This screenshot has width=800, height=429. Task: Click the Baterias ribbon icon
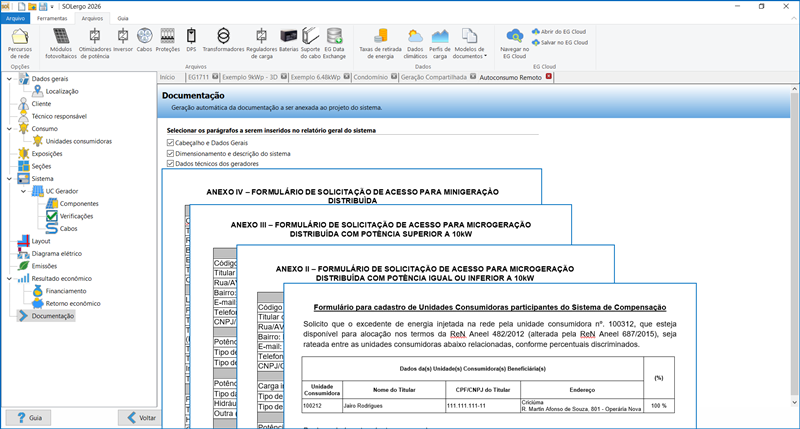289,42
